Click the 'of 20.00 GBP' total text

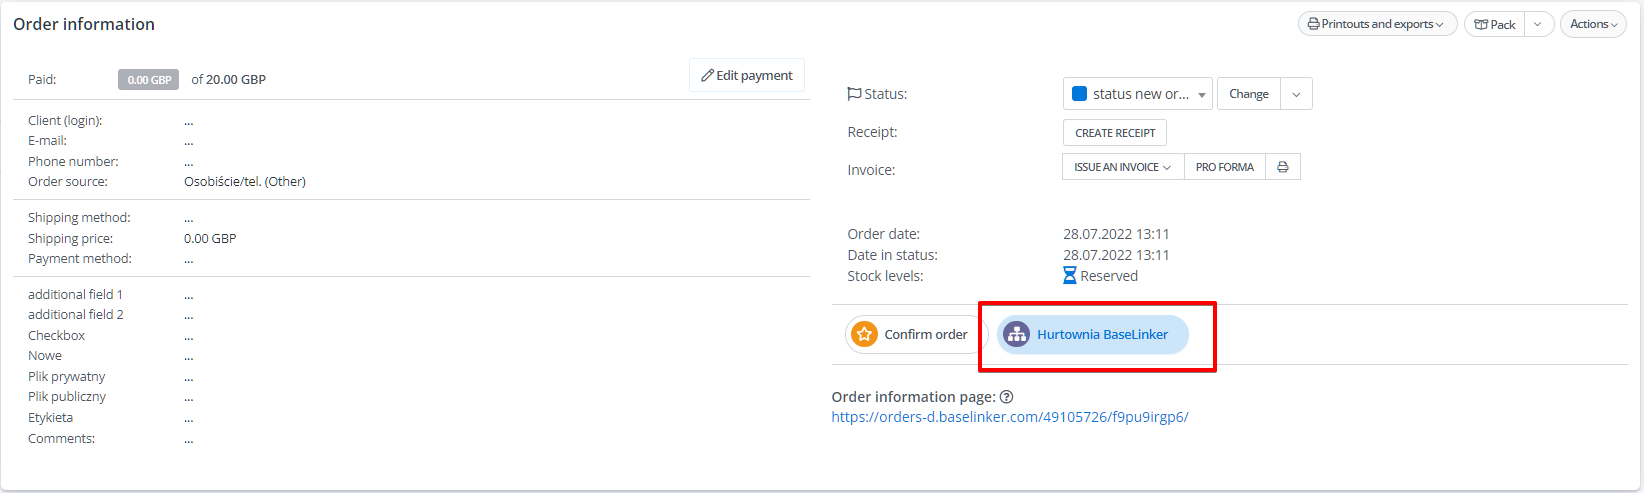(229, 80)
